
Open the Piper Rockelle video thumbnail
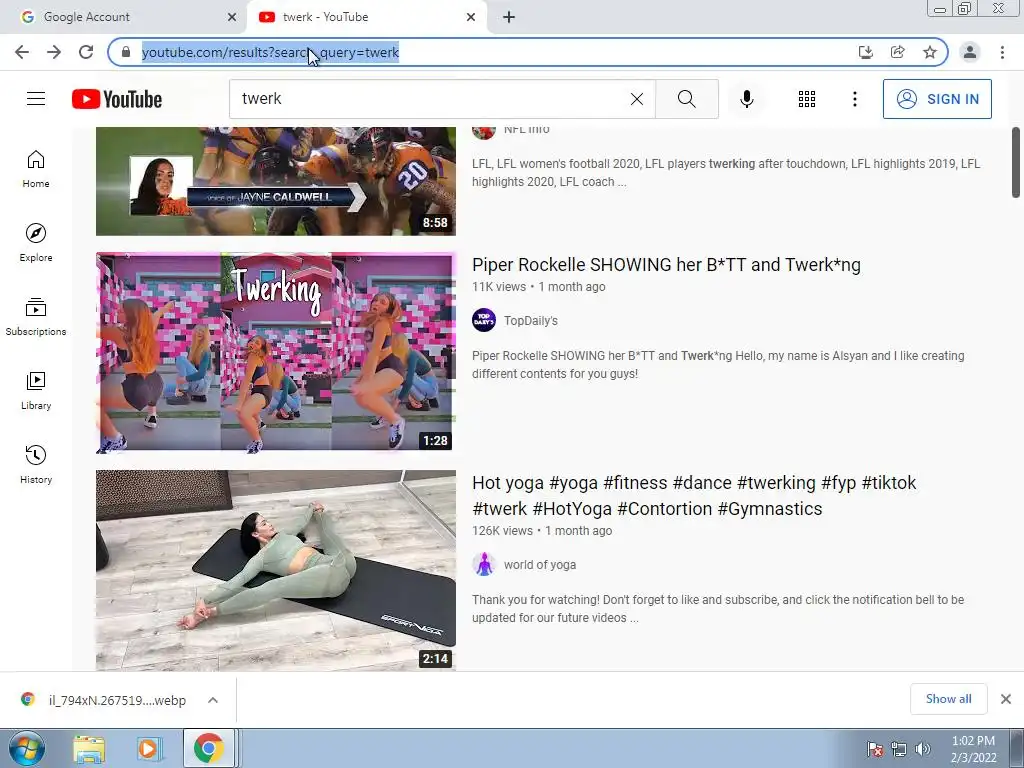point(276,351)
